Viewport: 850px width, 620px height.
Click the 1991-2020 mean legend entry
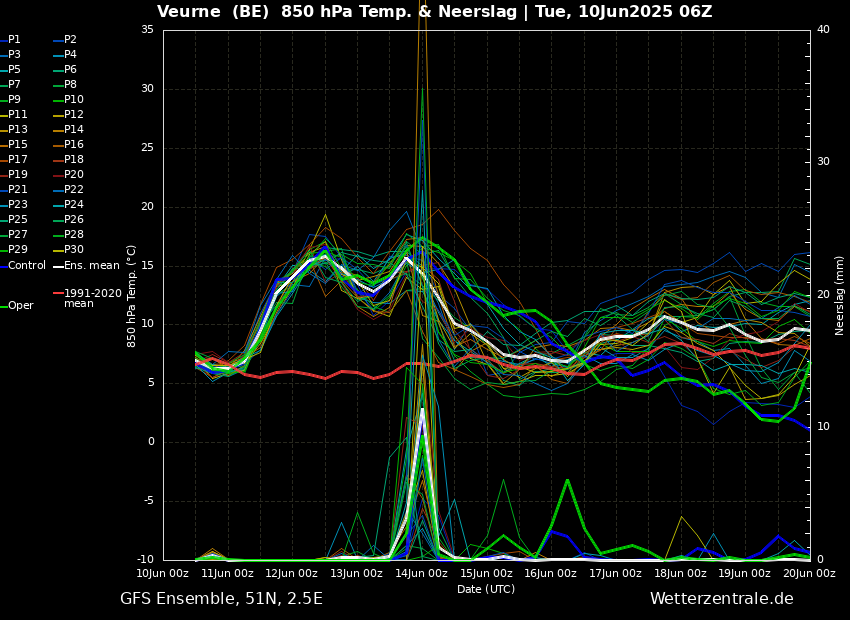coord(88,298)
